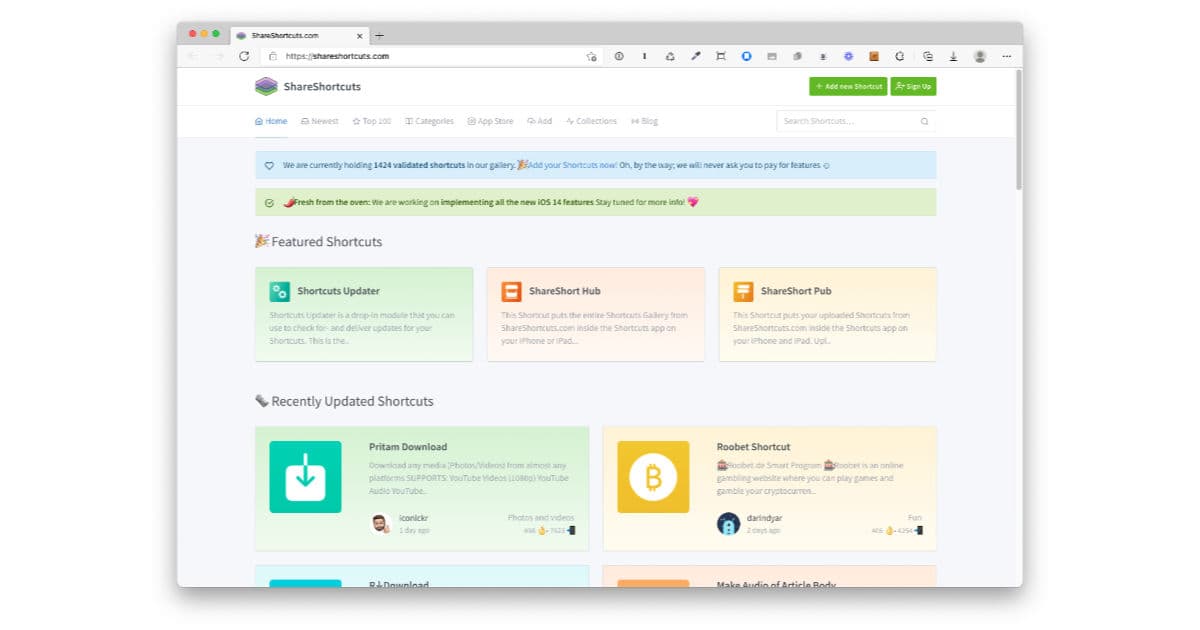
Task: Click the Shortcuts Updater teal icon
Action: point(280,291)
